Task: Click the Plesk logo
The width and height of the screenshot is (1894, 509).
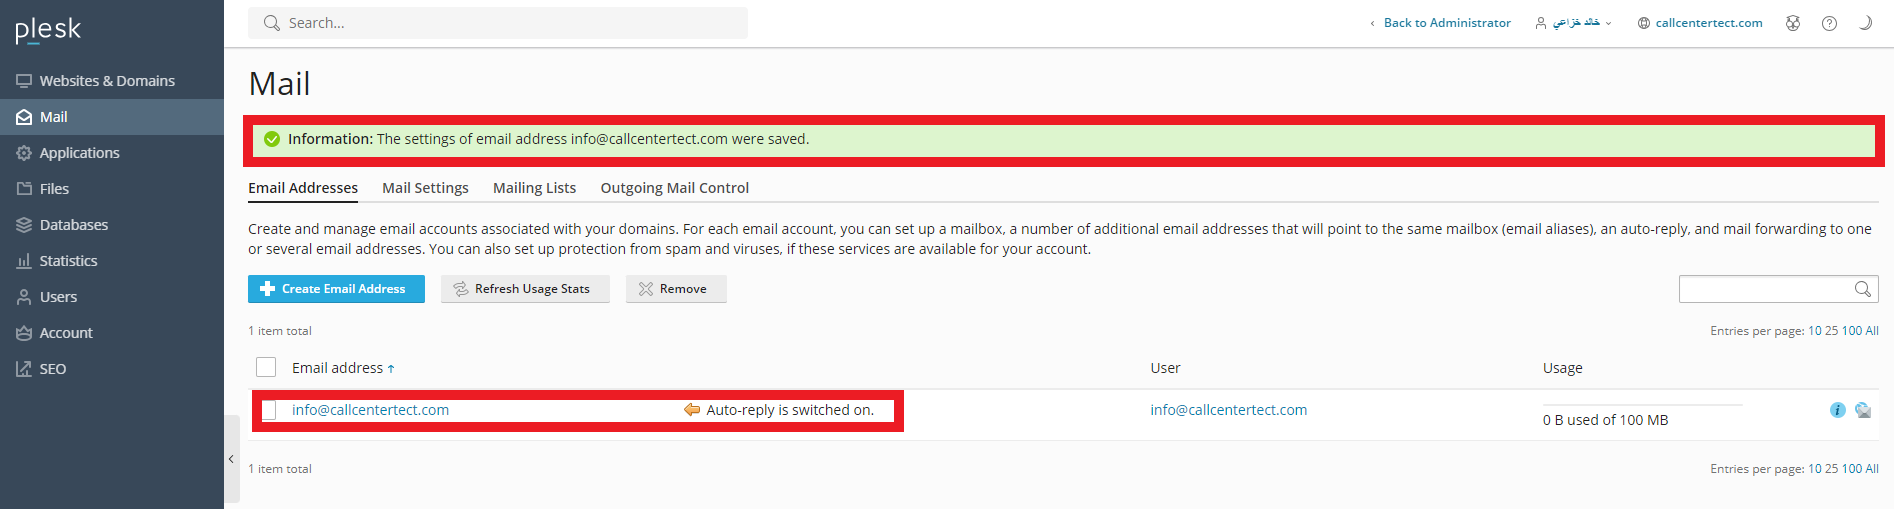Action: coord(48,30)
